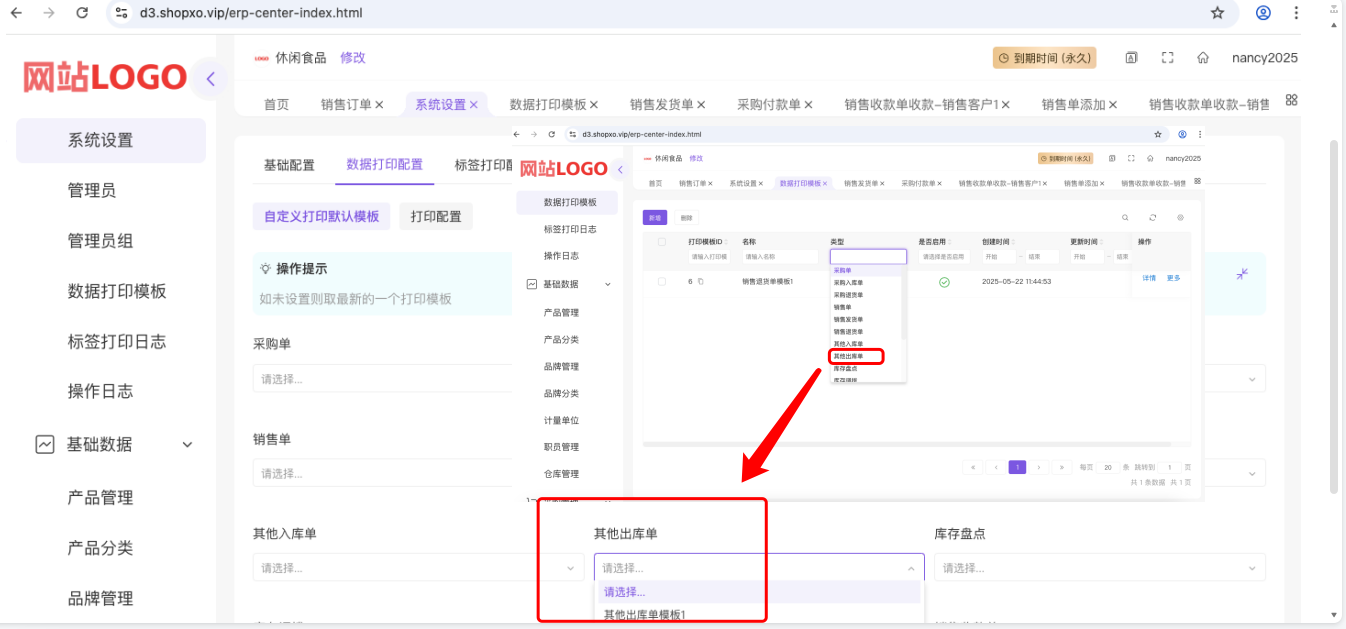This screenshot has height=629, width=1346.
Task: Click the browser address bar URL
Action: [251, 13]
